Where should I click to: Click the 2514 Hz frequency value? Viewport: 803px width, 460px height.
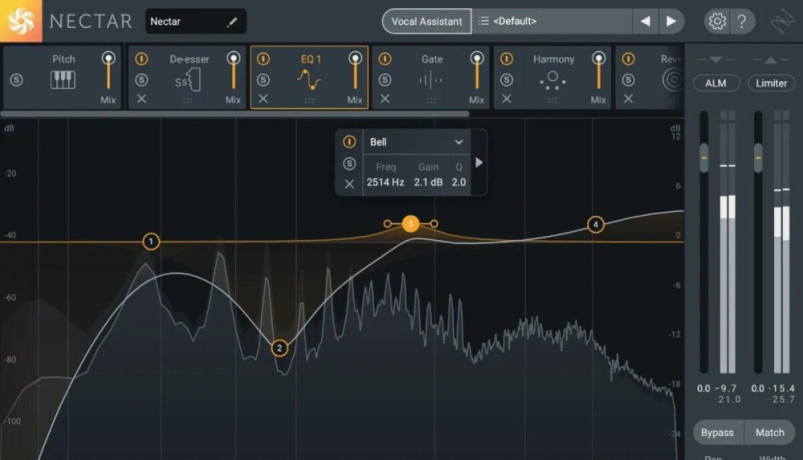point(385,182)
